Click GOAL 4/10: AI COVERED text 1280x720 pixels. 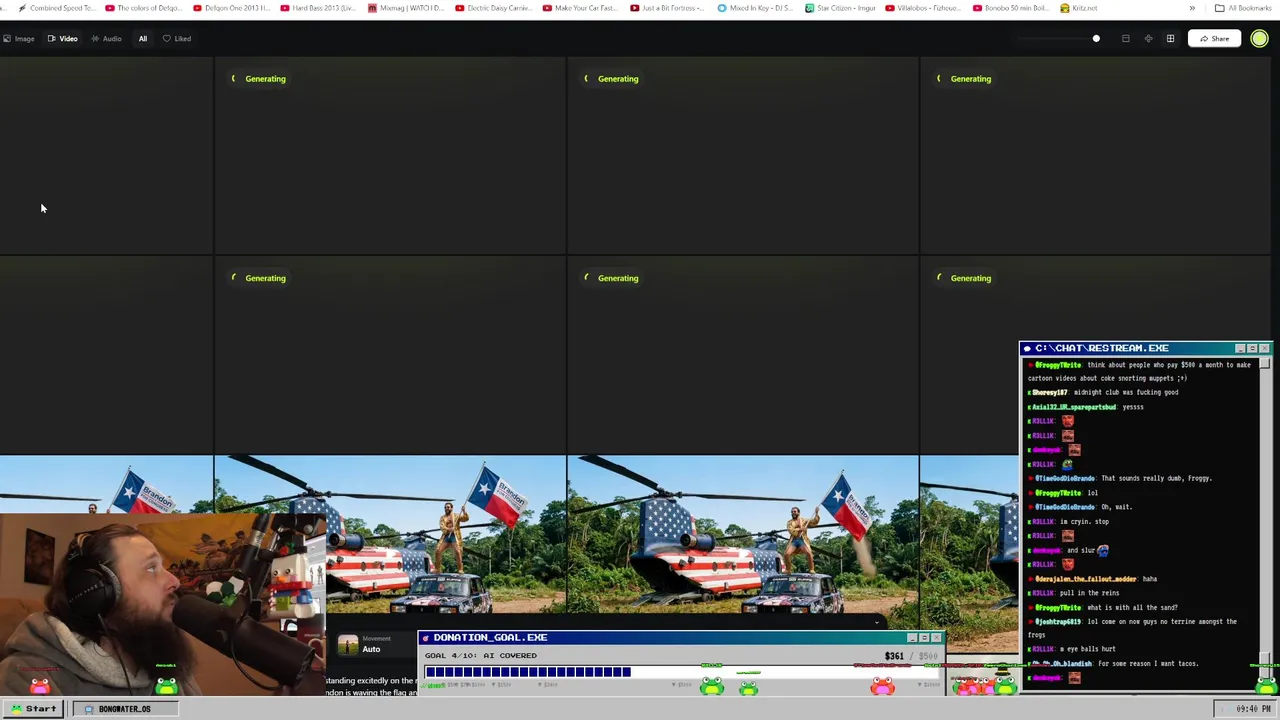coord(480,656)
